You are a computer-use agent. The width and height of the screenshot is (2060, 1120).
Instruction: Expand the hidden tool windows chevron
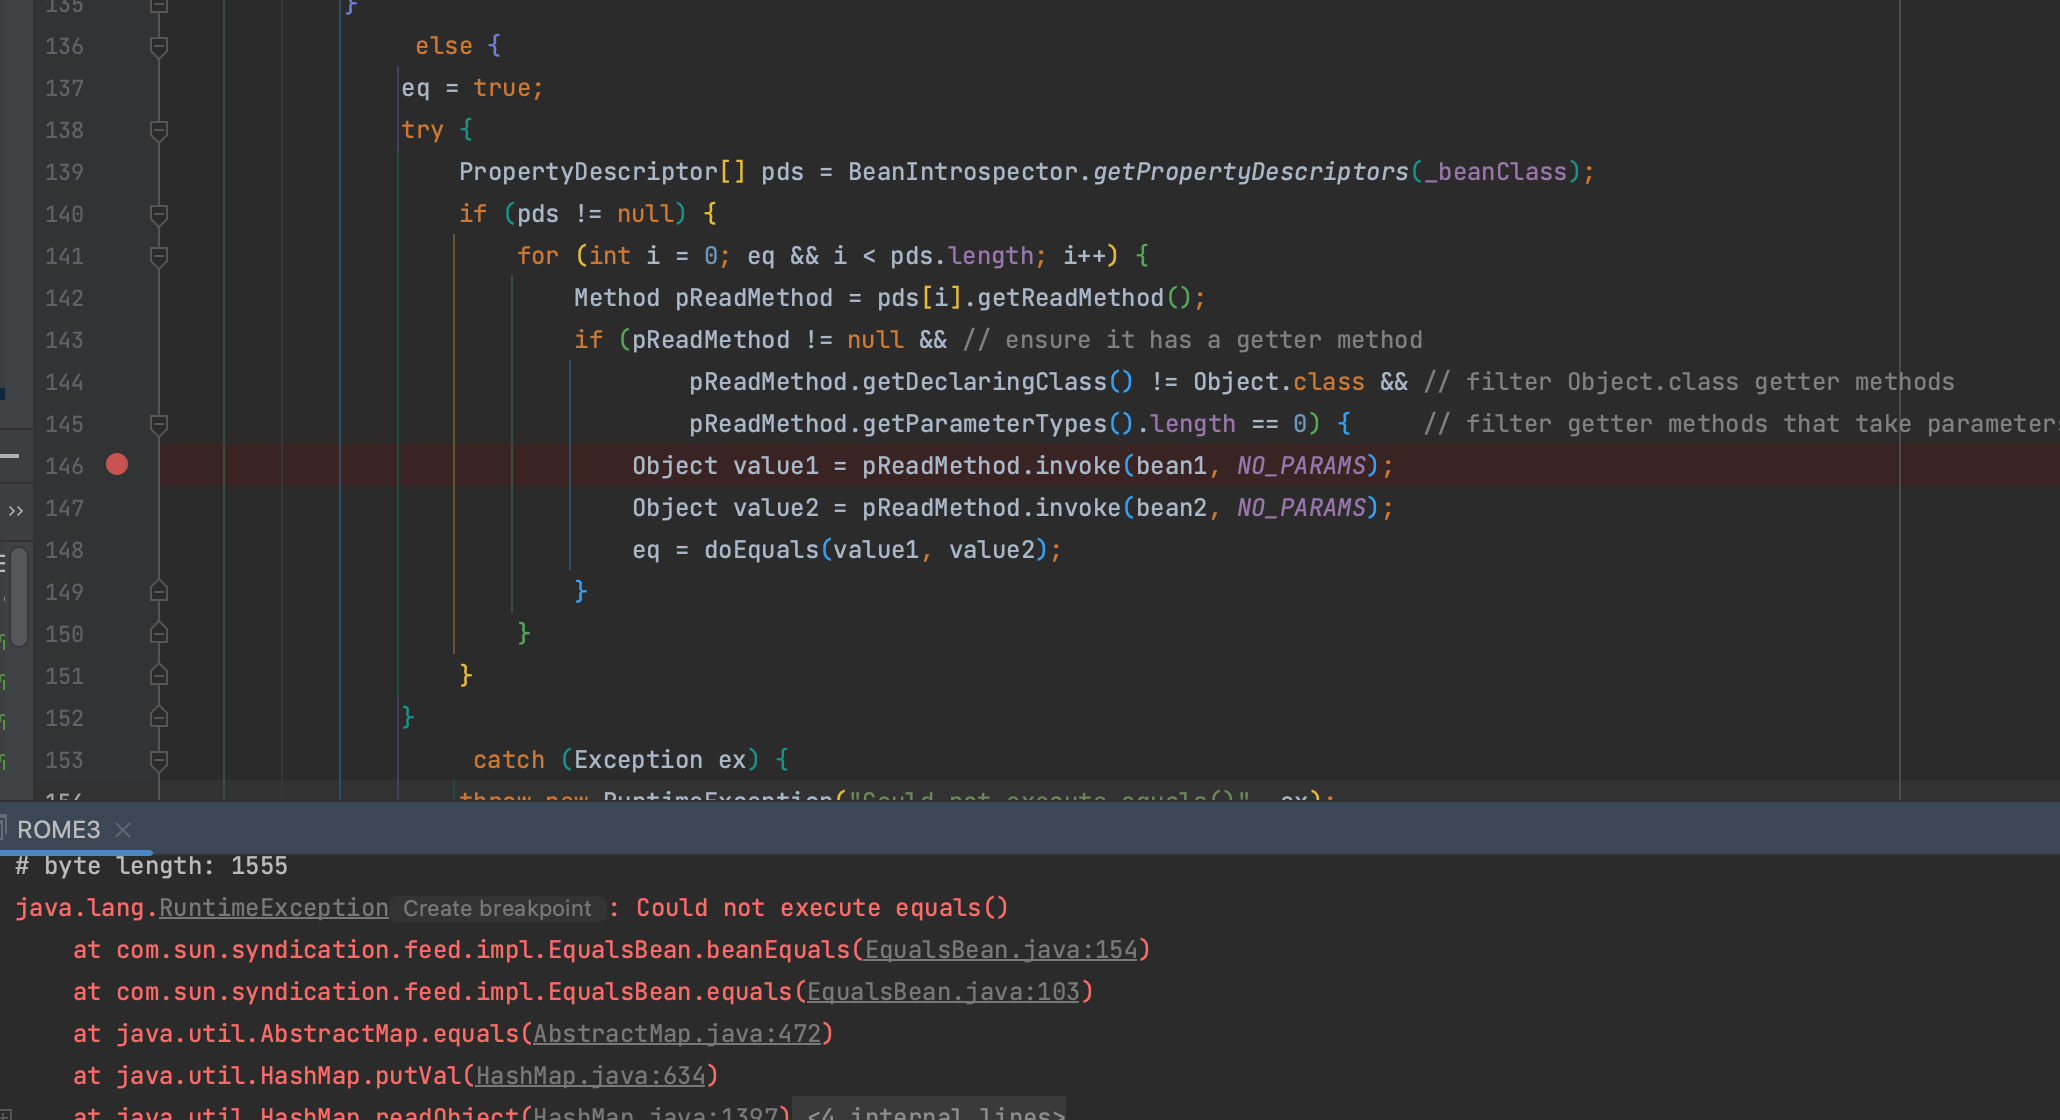15,511
